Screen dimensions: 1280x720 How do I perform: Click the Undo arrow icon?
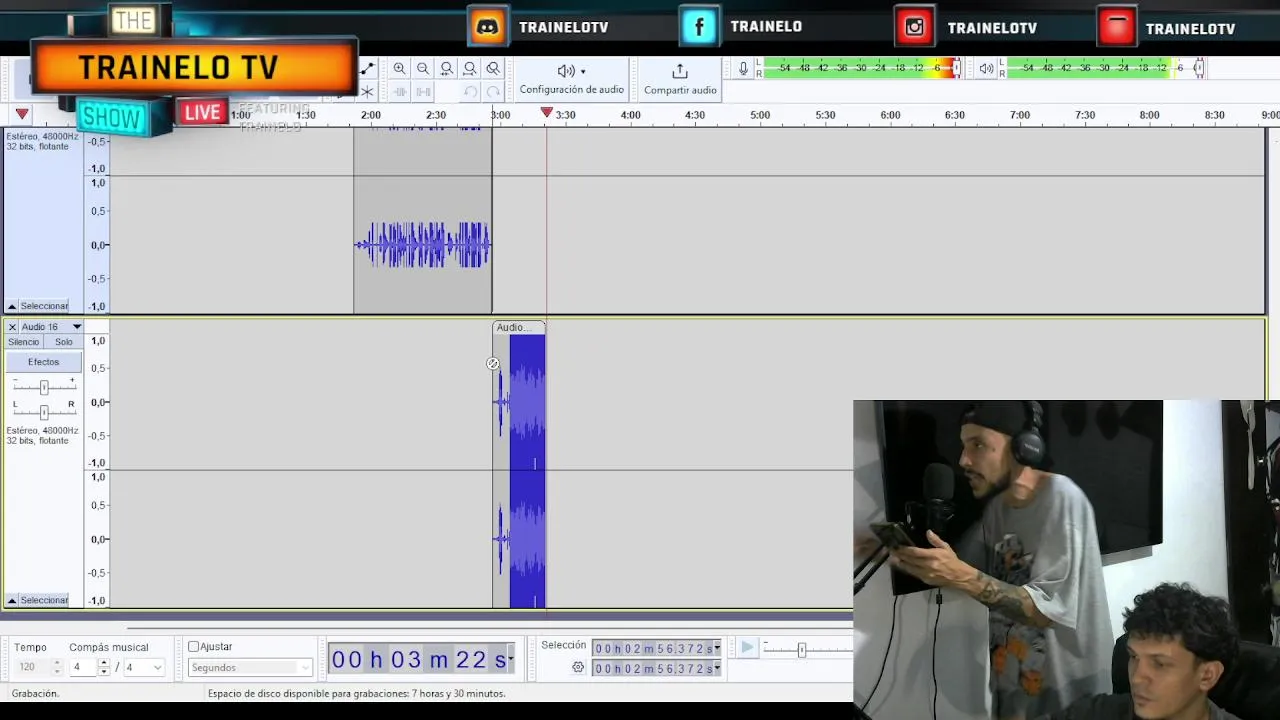pyautogui.click(x=470, y=92)
